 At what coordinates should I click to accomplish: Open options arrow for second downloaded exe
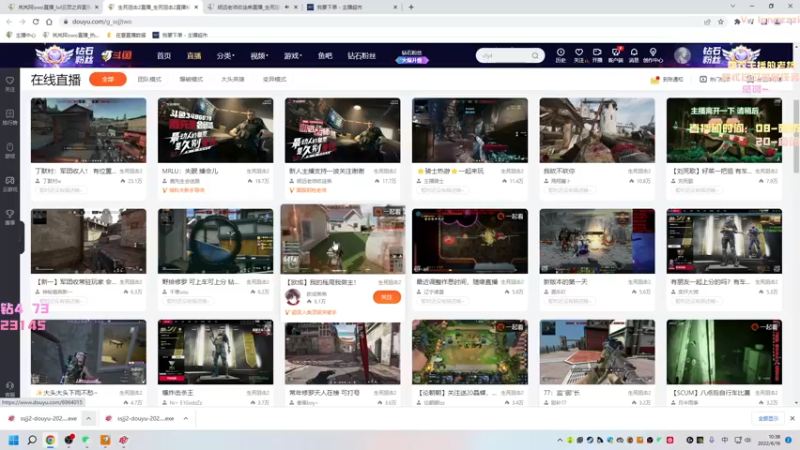coord(186,418)
